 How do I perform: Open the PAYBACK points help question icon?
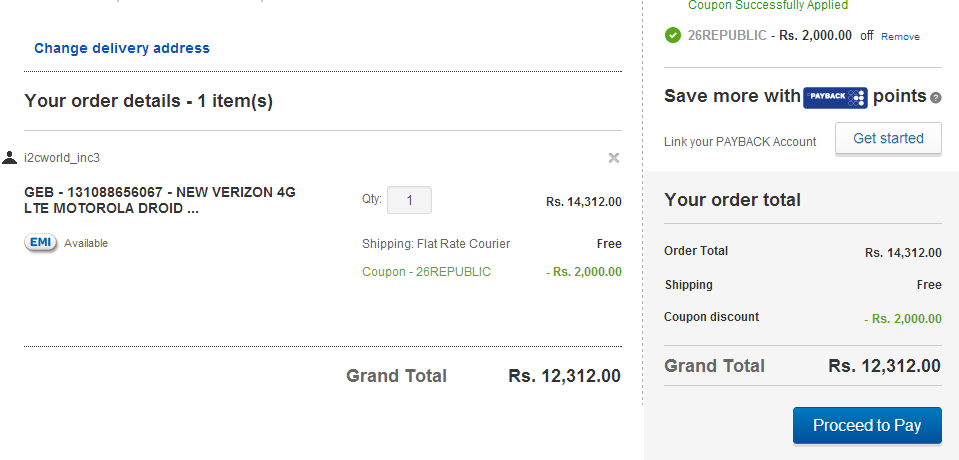pos(935,98)
